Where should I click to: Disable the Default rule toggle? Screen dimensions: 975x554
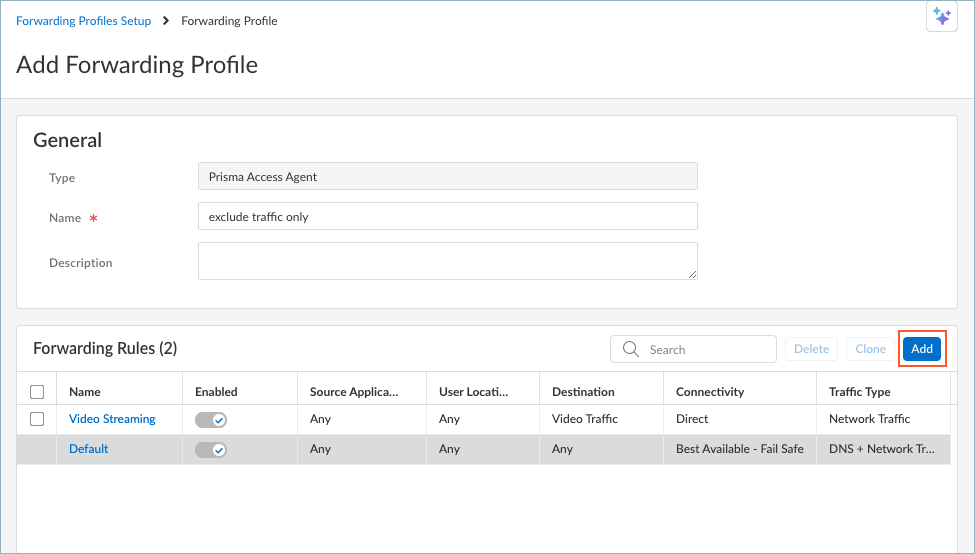click(211, 450)
